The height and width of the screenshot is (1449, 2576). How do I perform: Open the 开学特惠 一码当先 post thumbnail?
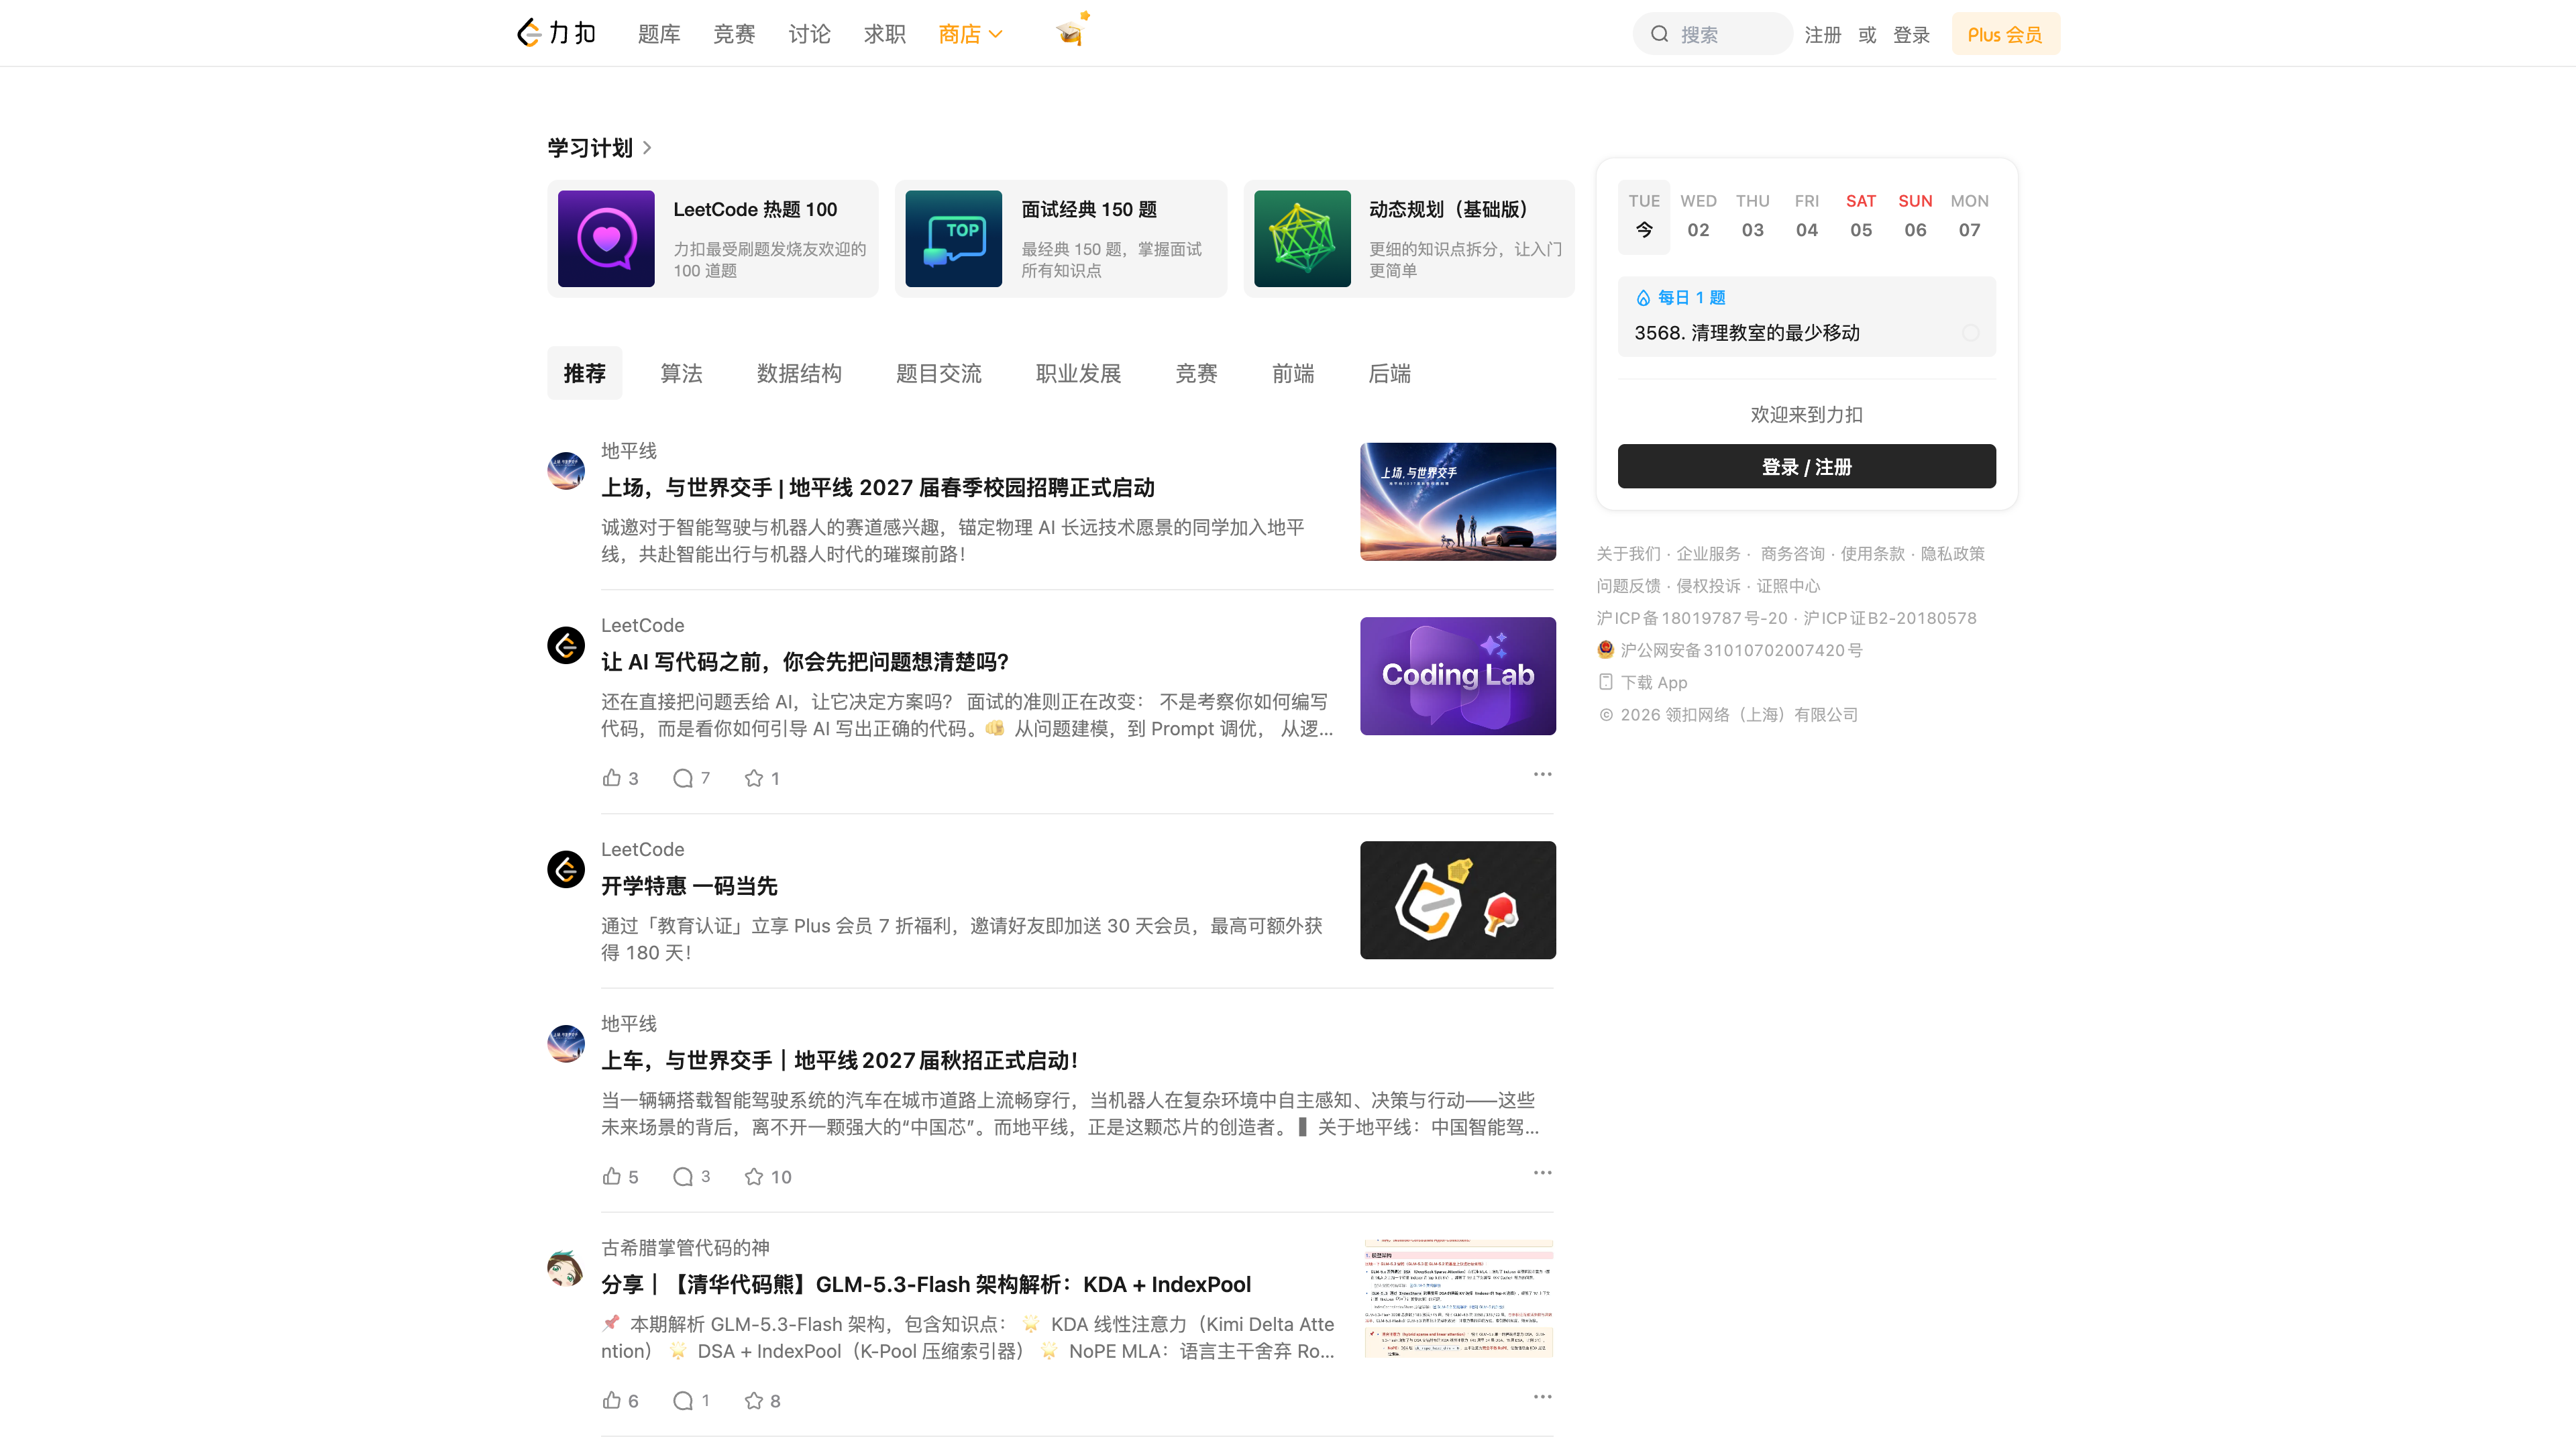(1457, 900)
